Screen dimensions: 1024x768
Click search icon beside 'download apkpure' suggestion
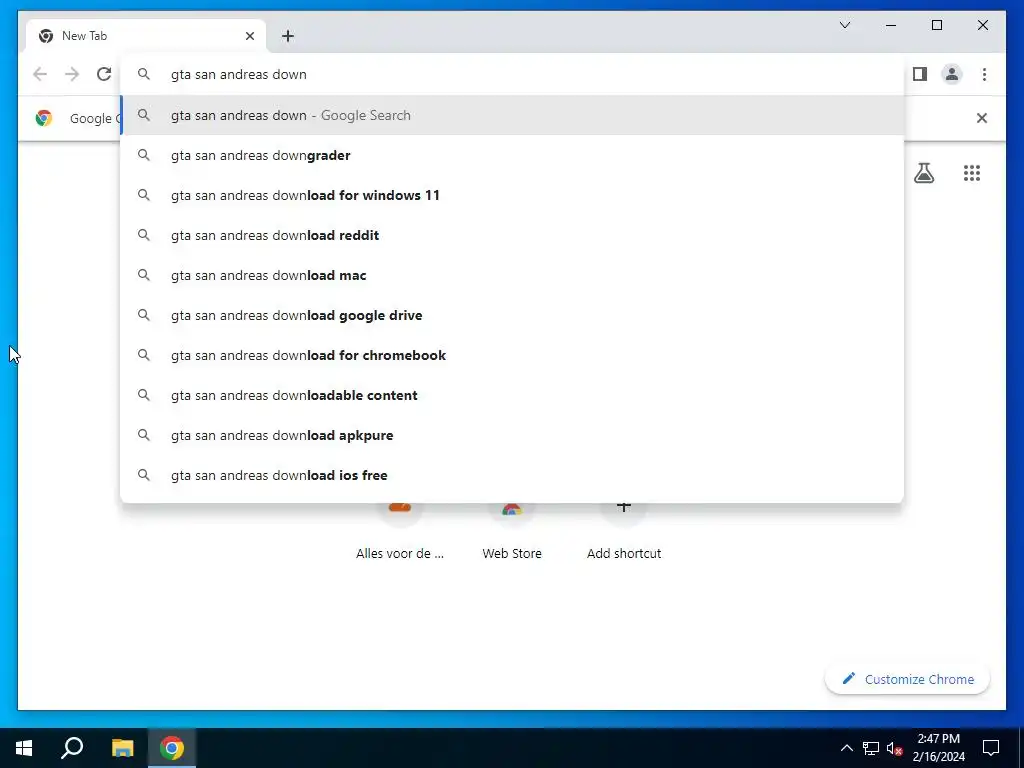click(x=144, y=435)
